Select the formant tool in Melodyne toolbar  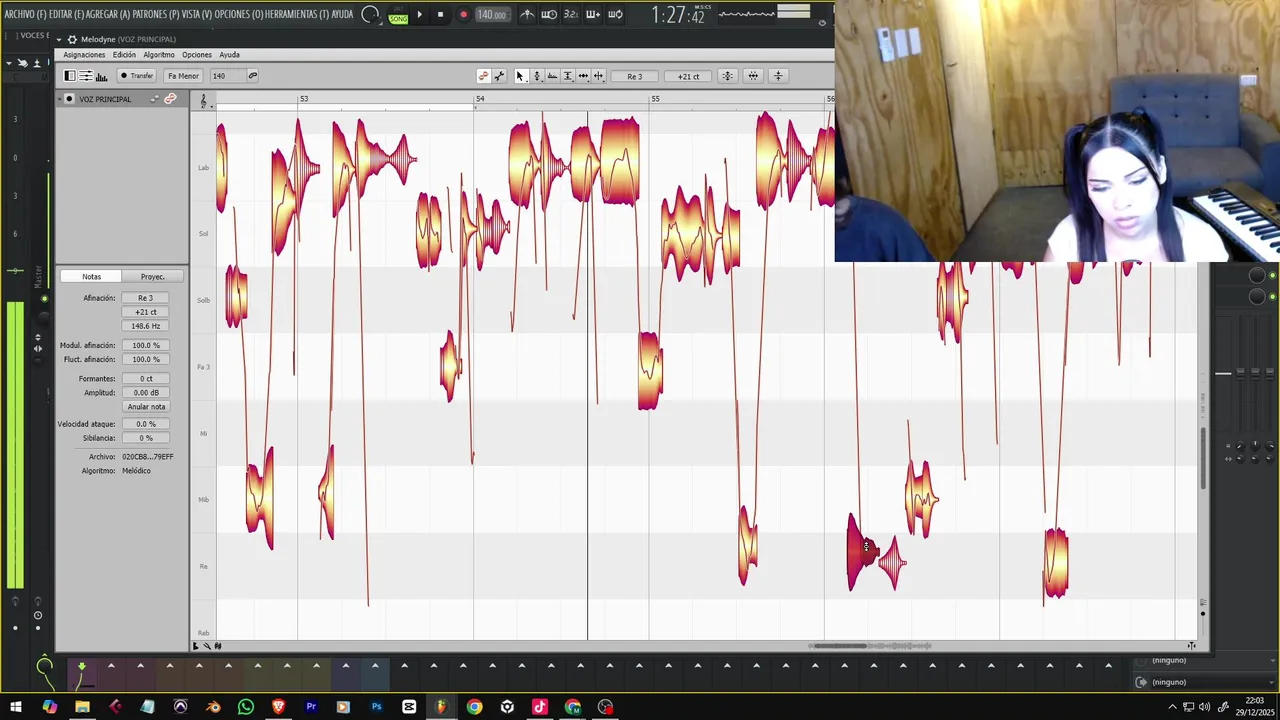click(552, 76)
